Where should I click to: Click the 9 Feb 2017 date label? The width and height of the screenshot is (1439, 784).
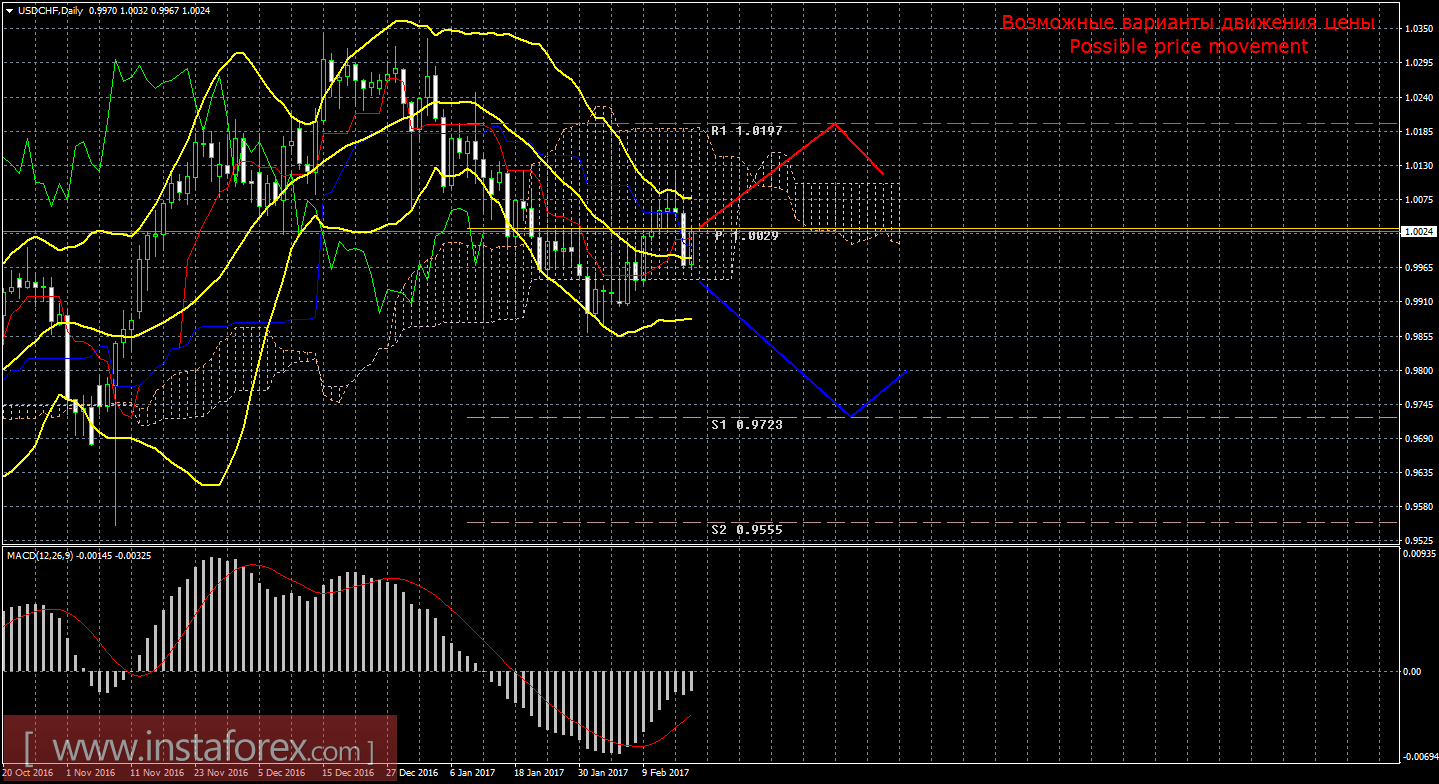point(664,773)
